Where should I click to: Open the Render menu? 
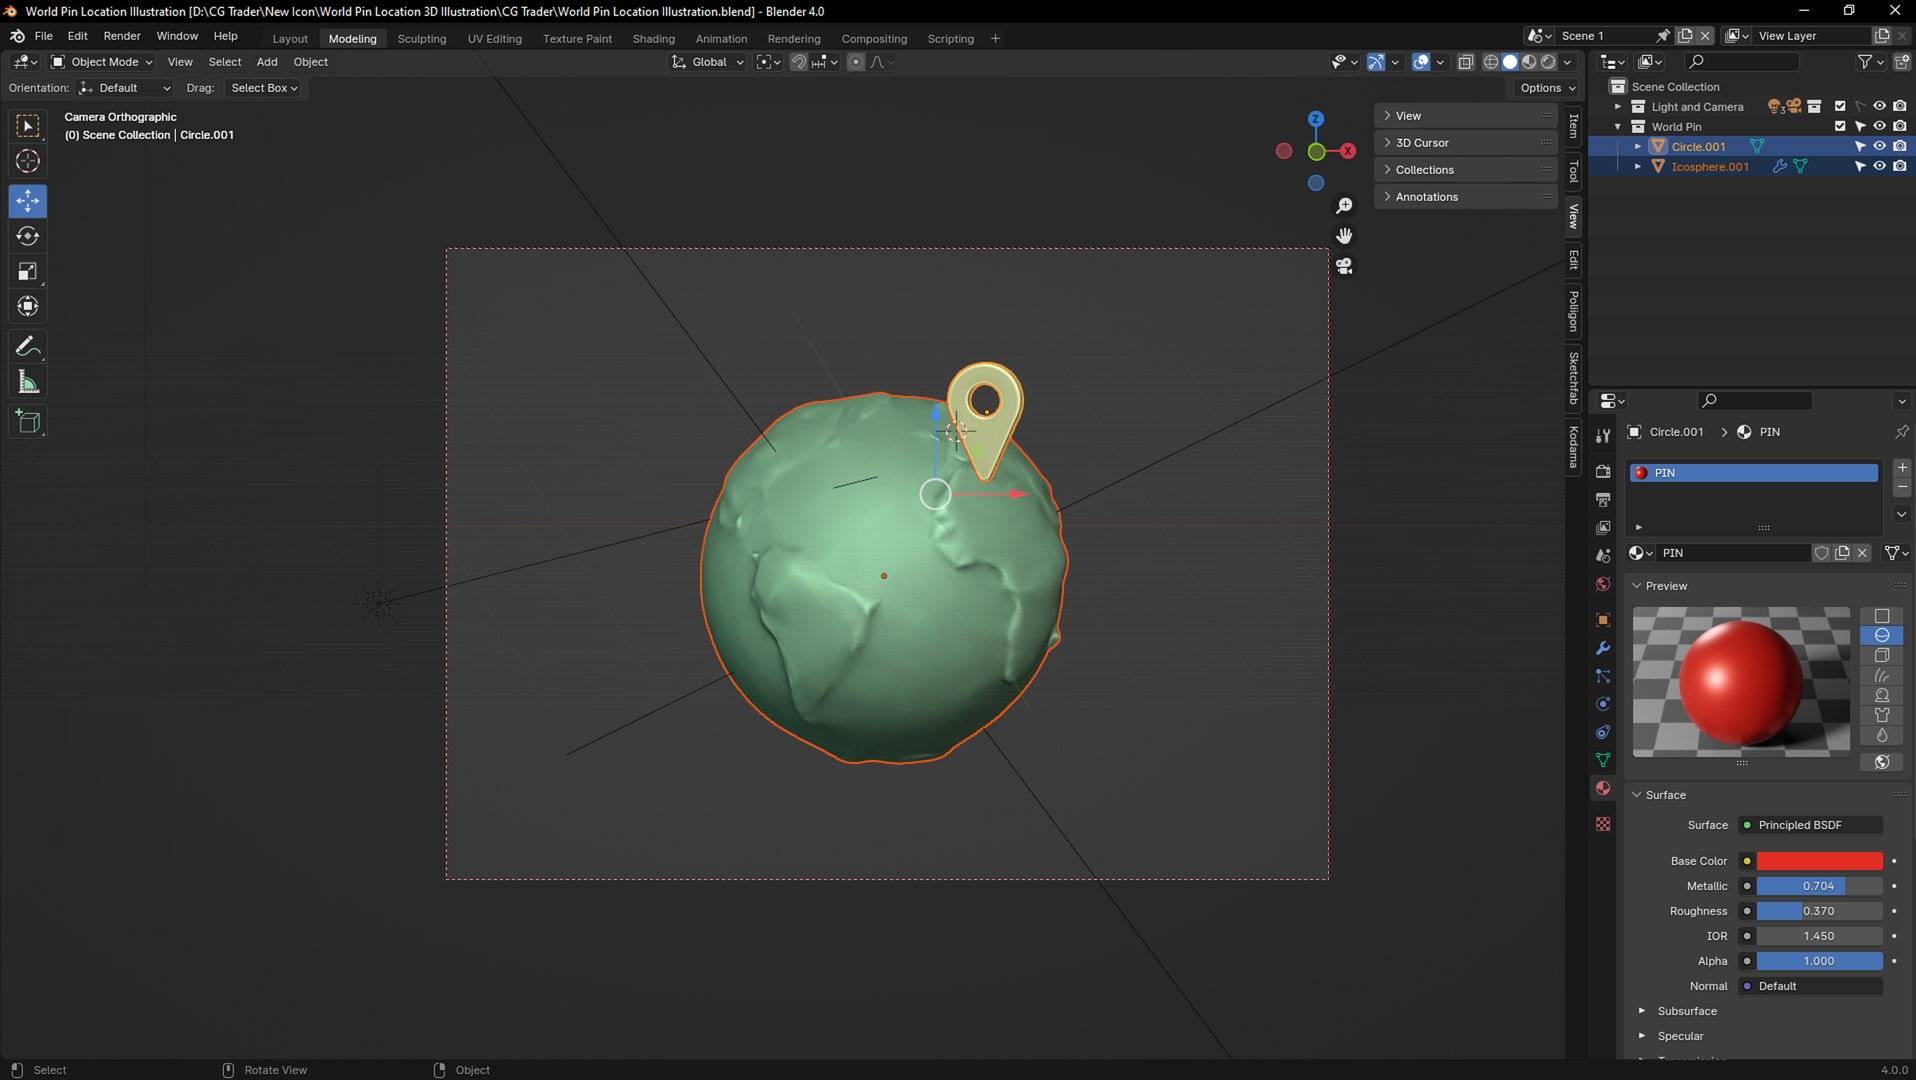[x=122, y=36]
